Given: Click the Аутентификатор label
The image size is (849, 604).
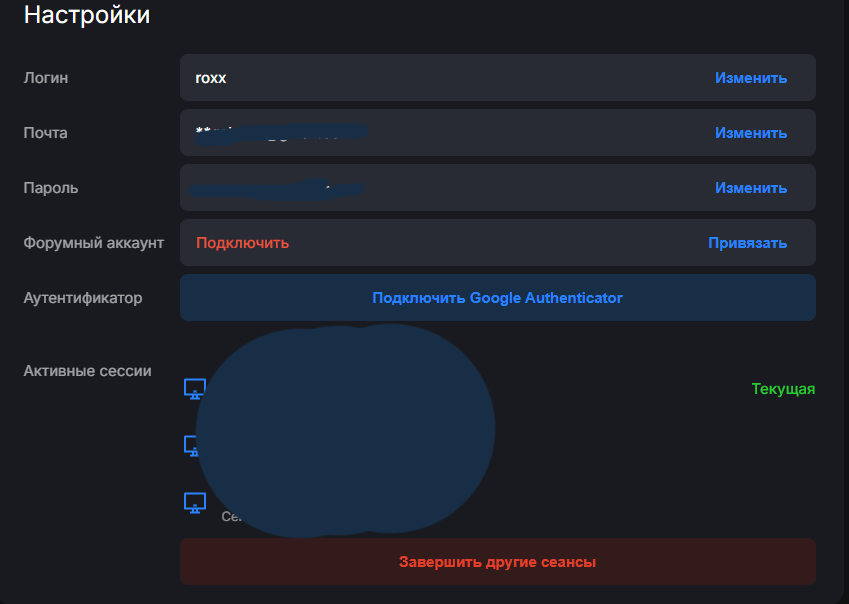Looking at the screenshot, I should [x=83, y=298].
